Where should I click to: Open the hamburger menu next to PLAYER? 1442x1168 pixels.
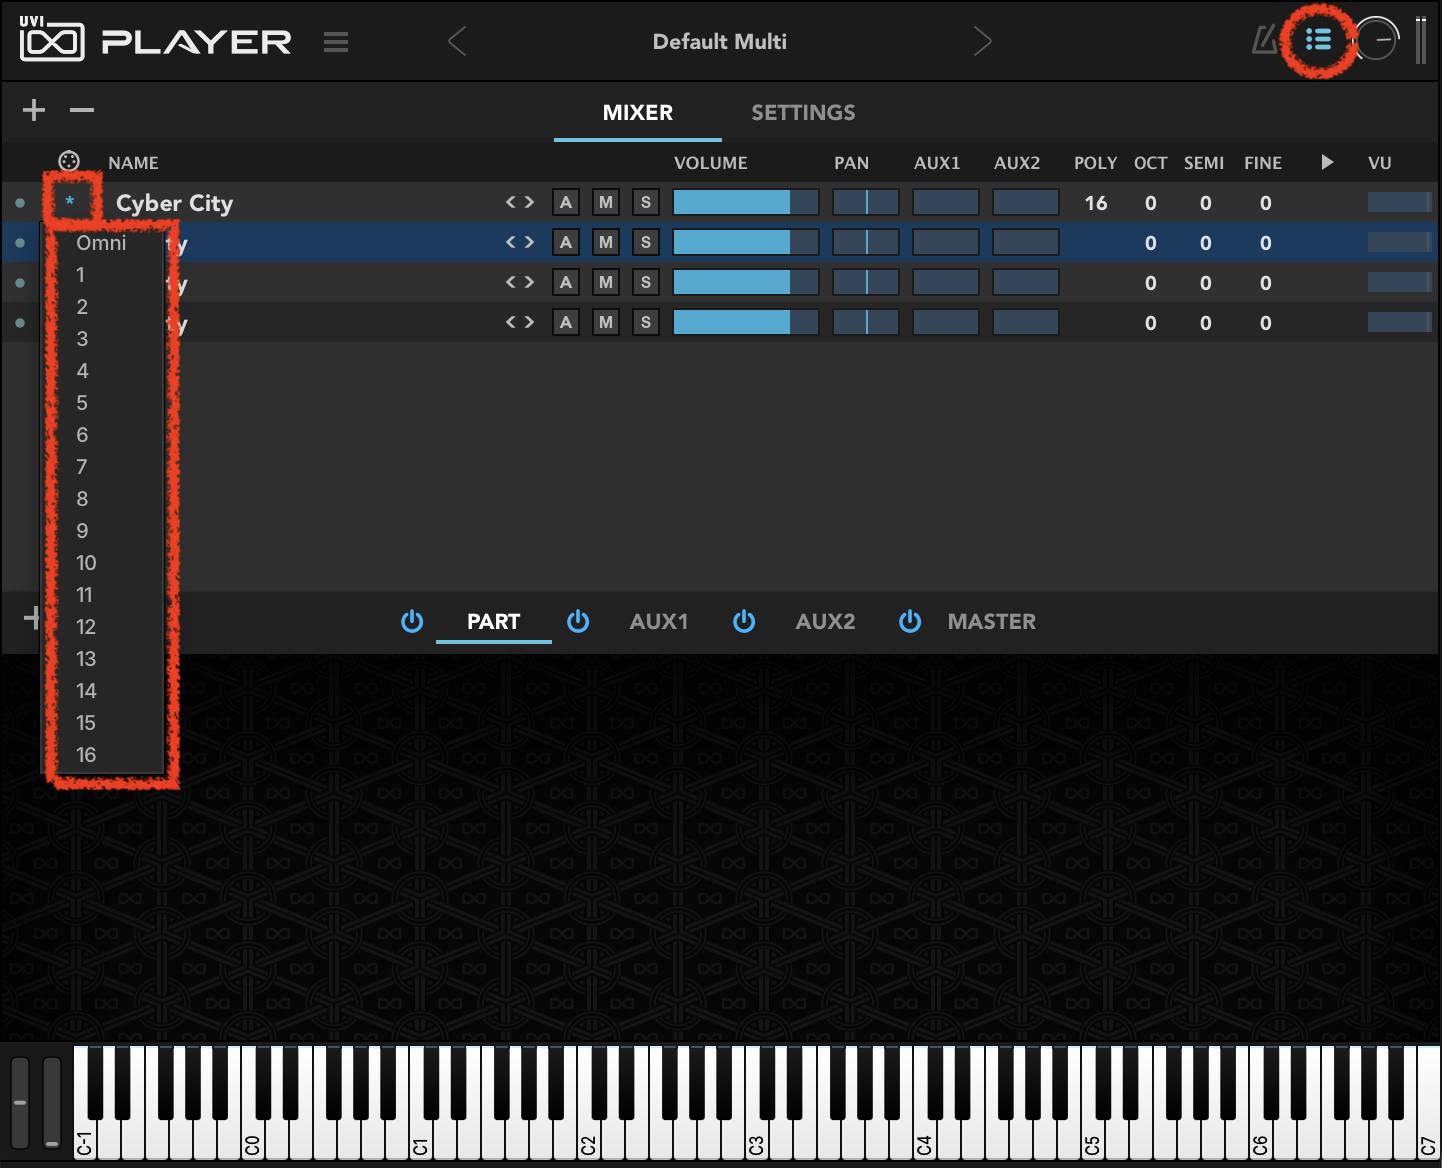(x=336, y=42)
